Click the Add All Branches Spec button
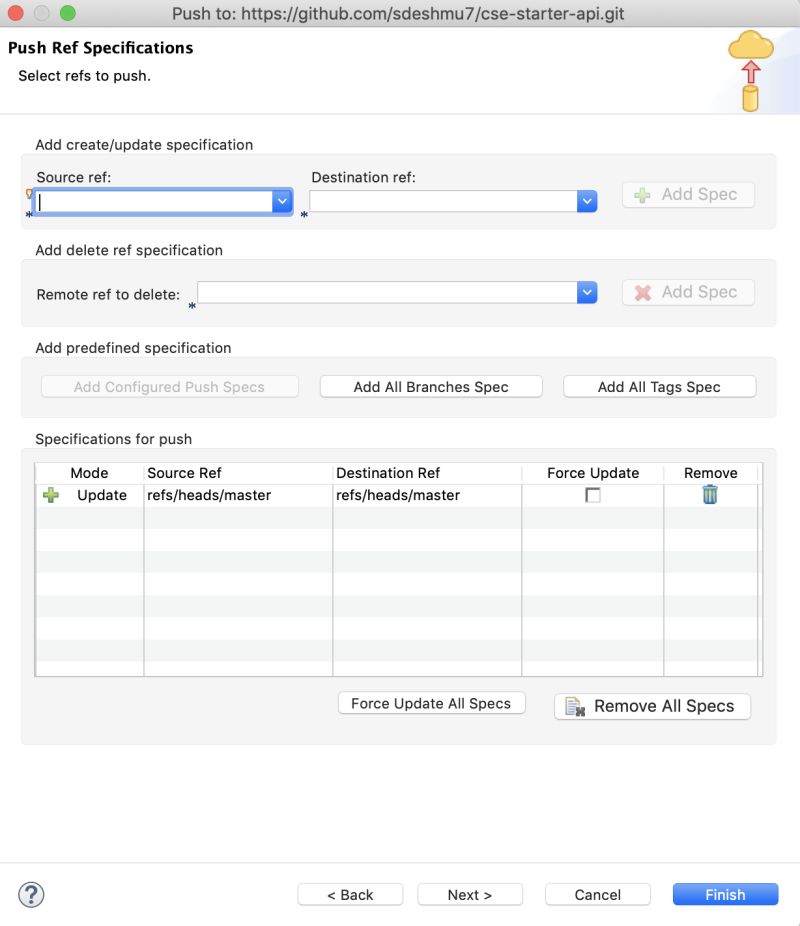Viewport: 800px width, 926px height. point(430,386)
